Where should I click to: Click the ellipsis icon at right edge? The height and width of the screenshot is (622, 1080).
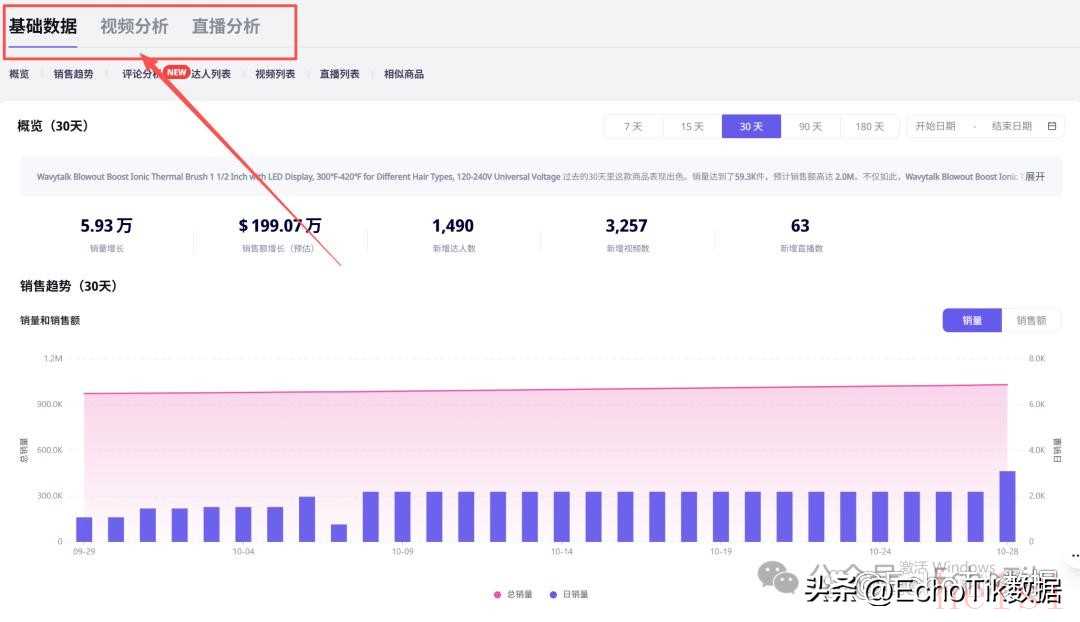1073,556
